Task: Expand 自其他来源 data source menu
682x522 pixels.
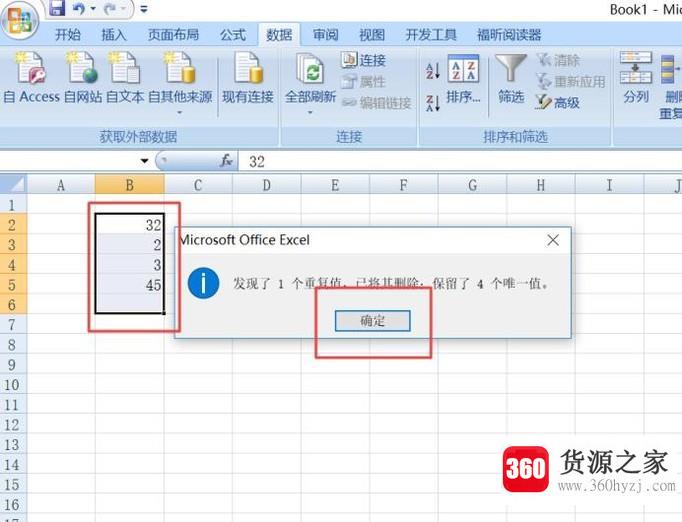Action: [180, 83]
